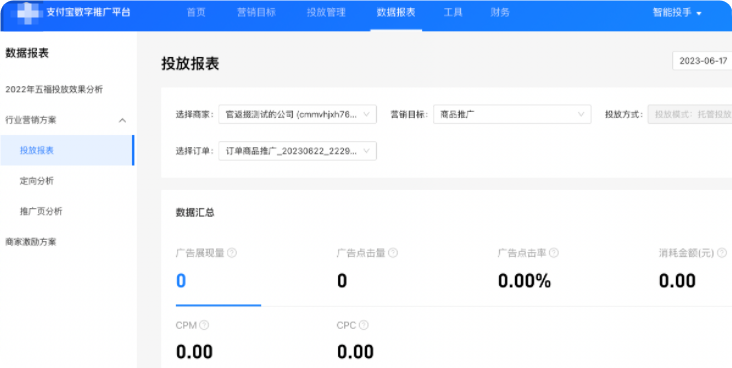Open help icon next to 消耗金额(元)
Screen dimensions: 732x368
pos(722,253)
